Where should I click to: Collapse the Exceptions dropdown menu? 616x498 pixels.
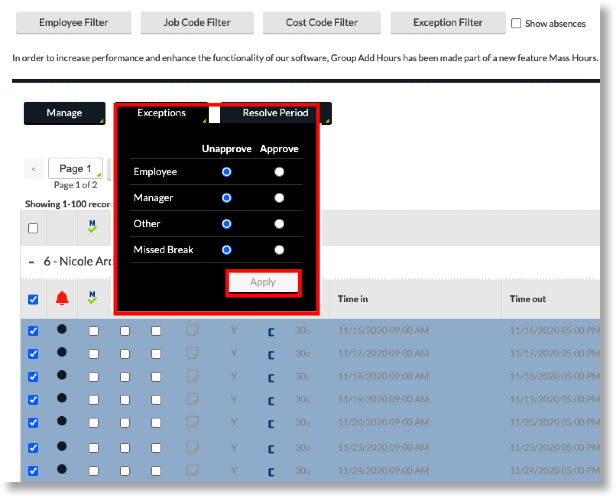tap(162, 113)
